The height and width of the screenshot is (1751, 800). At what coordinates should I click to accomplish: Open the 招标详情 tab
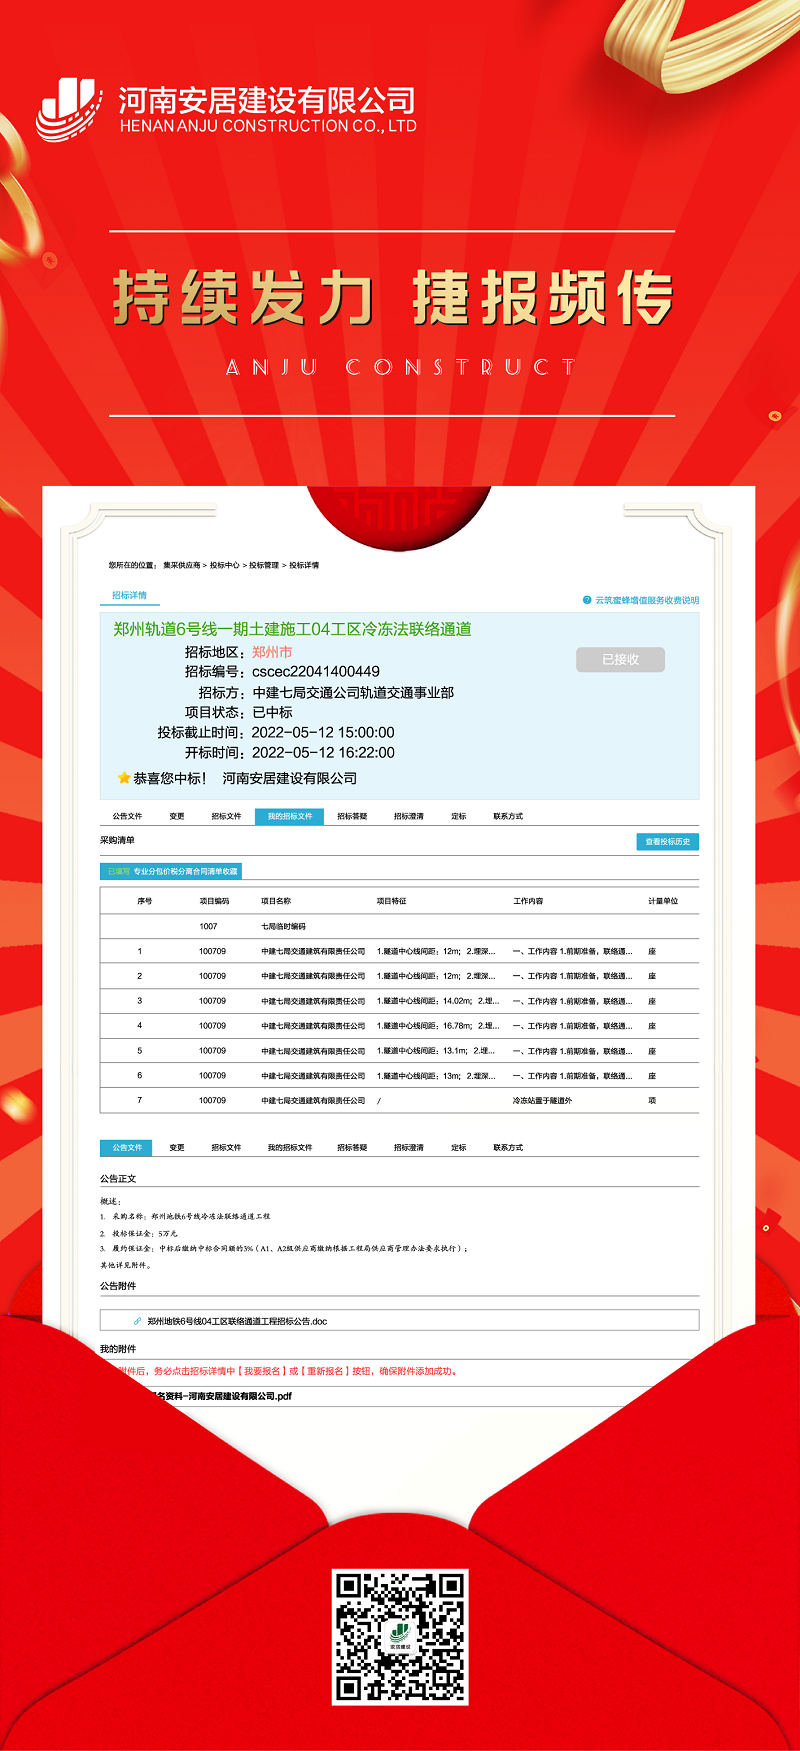[x=130, y=595]
